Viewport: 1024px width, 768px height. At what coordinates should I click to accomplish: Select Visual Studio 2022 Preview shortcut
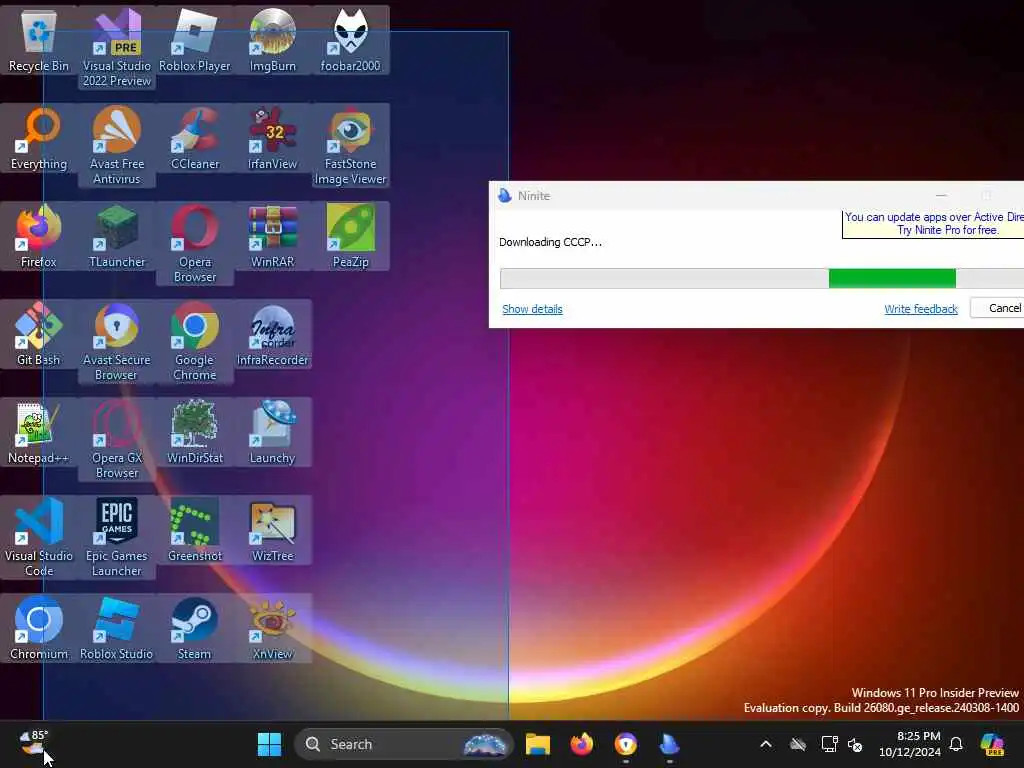(117, 48)
